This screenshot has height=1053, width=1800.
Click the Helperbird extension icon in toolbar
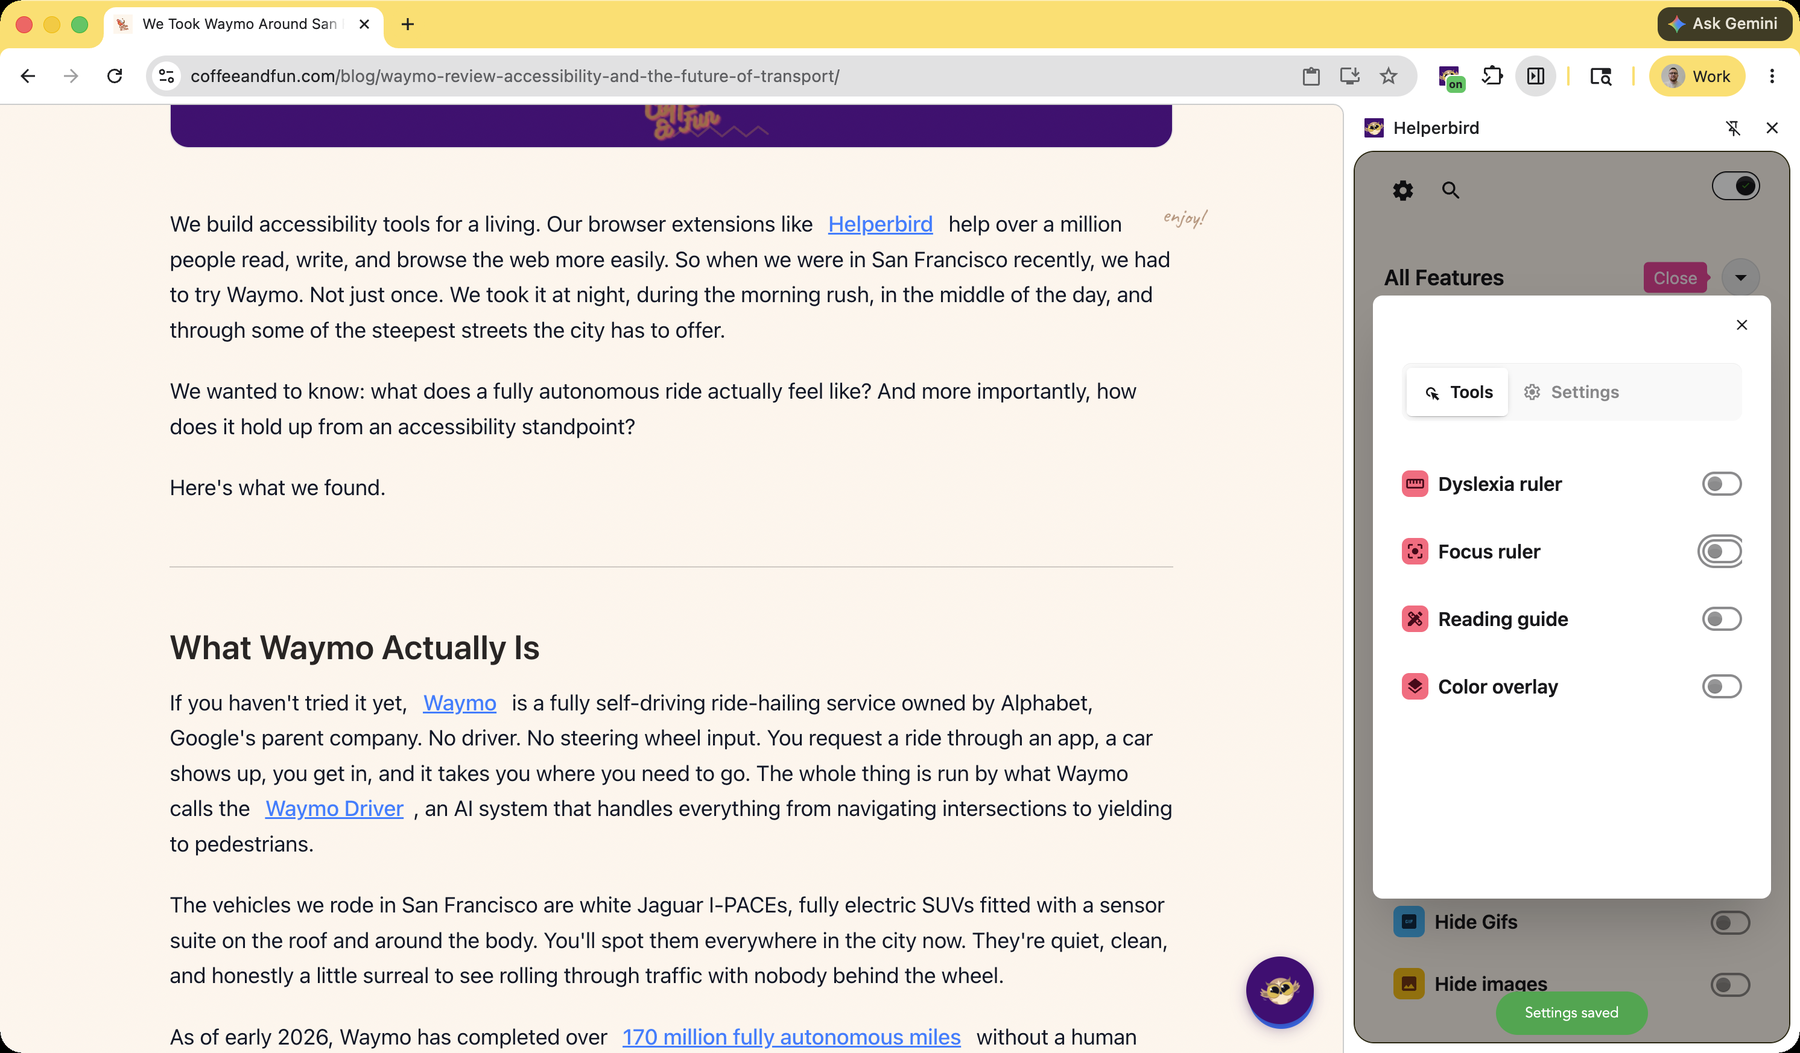[1450, 77]
